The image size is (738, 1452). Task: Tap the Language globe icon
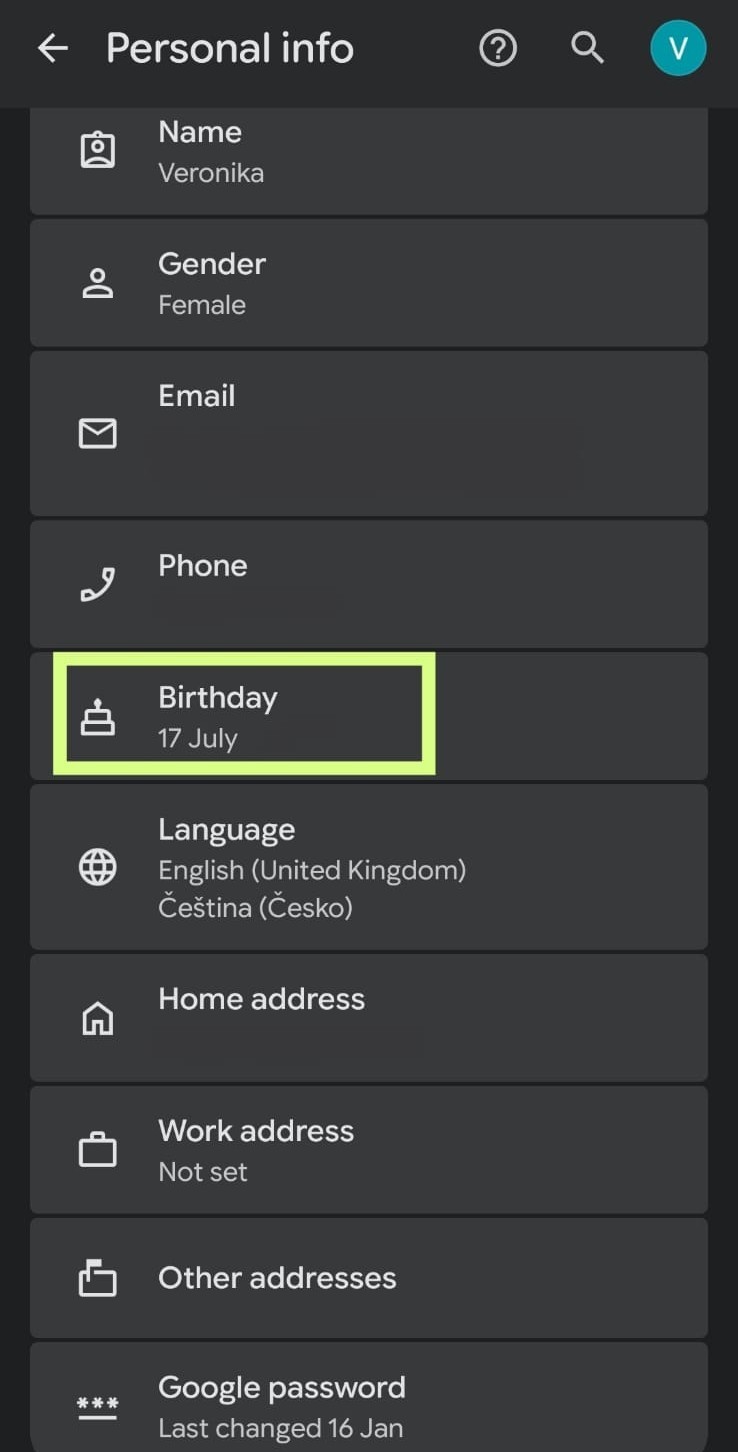coord(97,867)
